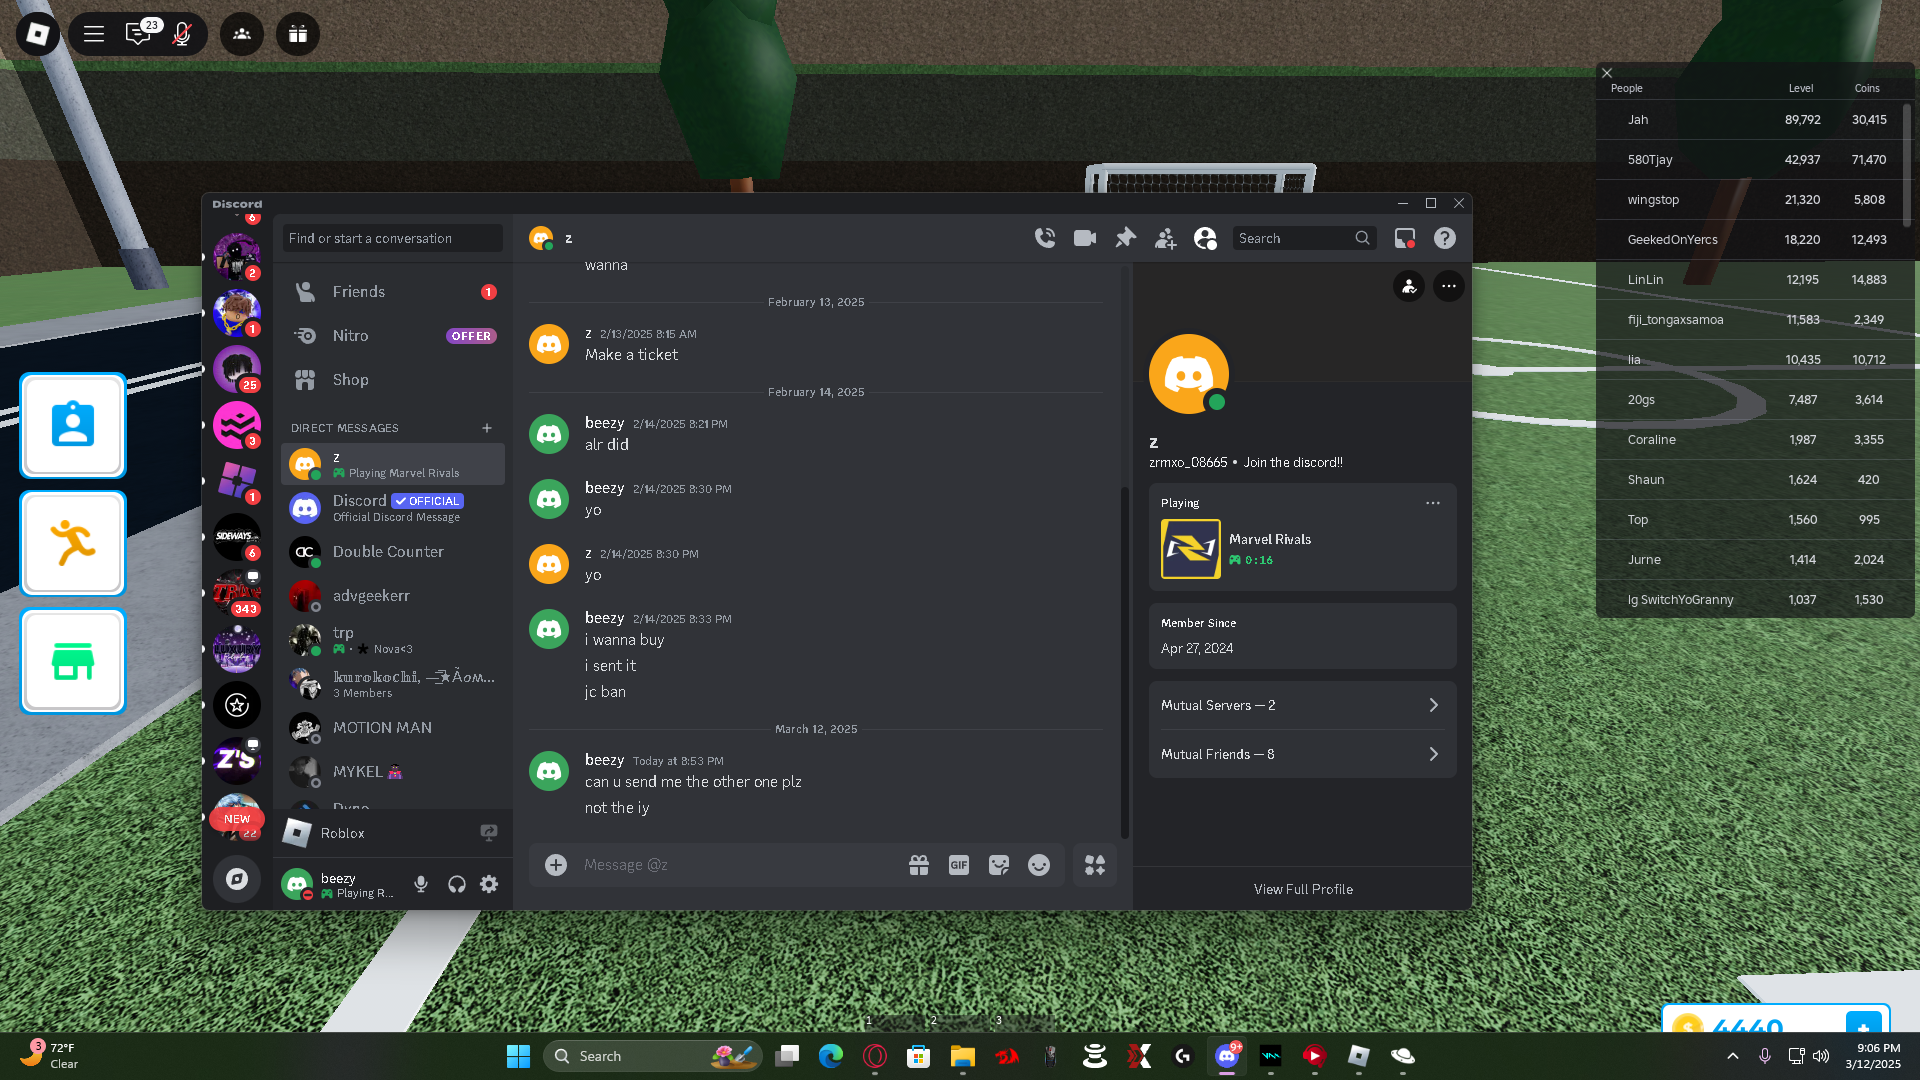Open the sticker picker
This screenshot has width=1920, height=1080.
(999, 865)
